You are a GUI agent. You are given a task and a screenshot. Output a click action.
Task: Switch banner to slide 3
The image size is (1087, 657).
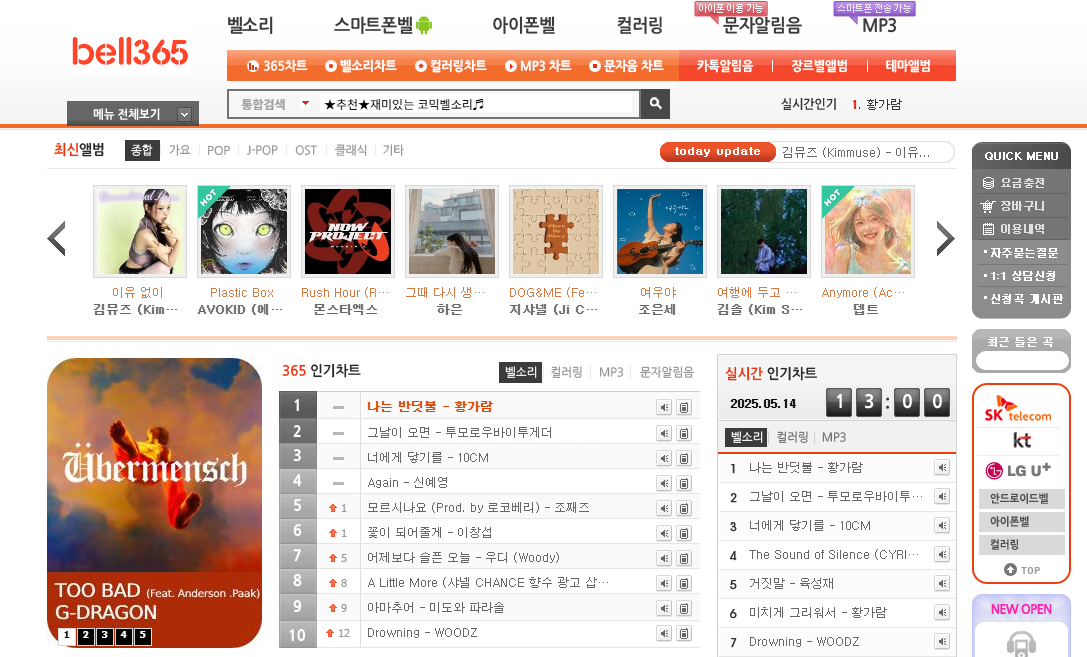[105, 635]
